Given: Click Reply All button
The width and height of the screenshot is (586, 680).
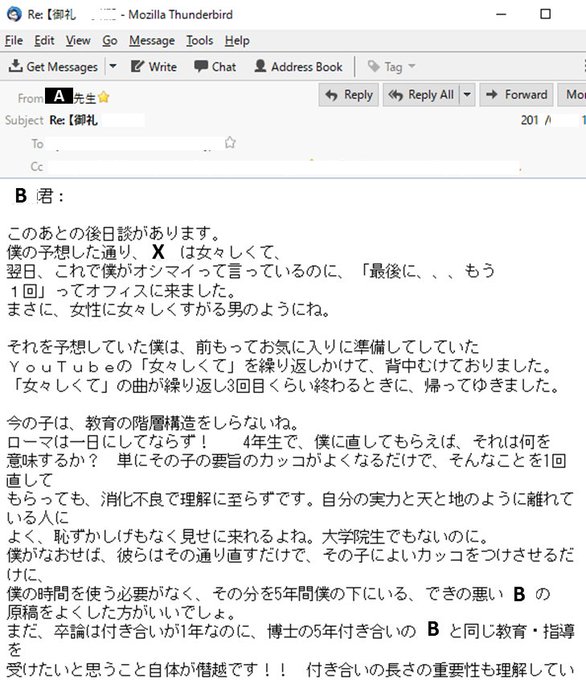Looking at the screenshot, I should [421, 95].
